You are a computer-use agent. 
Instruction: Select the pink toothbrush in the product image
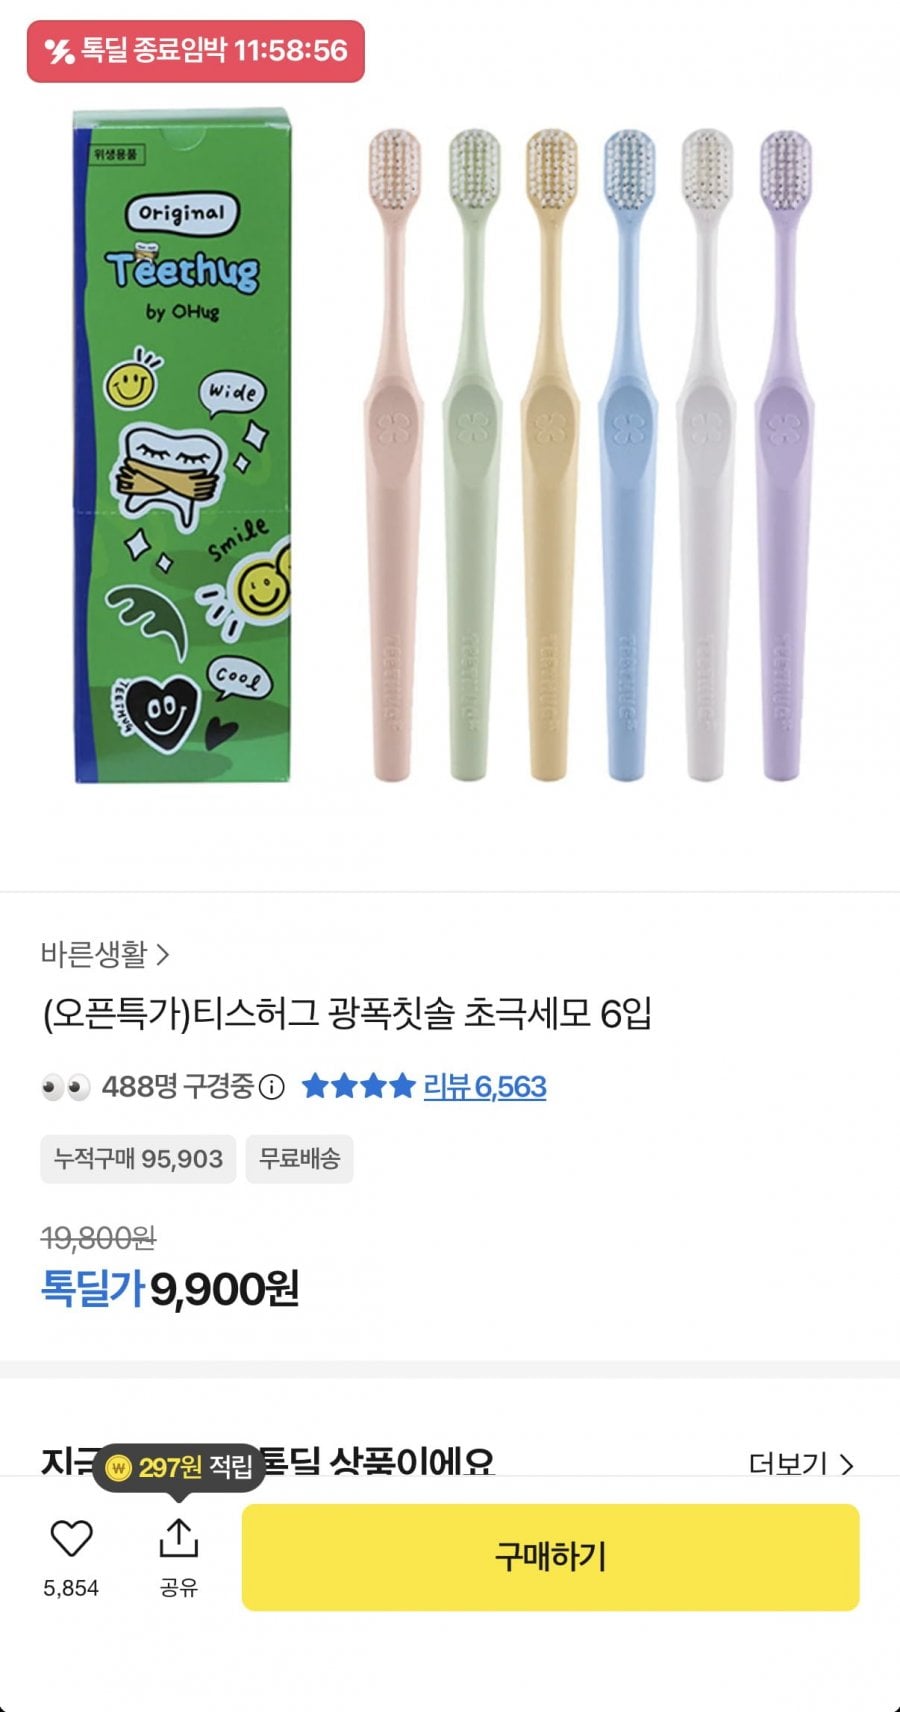pyautogui.click(x=393, y=450)
